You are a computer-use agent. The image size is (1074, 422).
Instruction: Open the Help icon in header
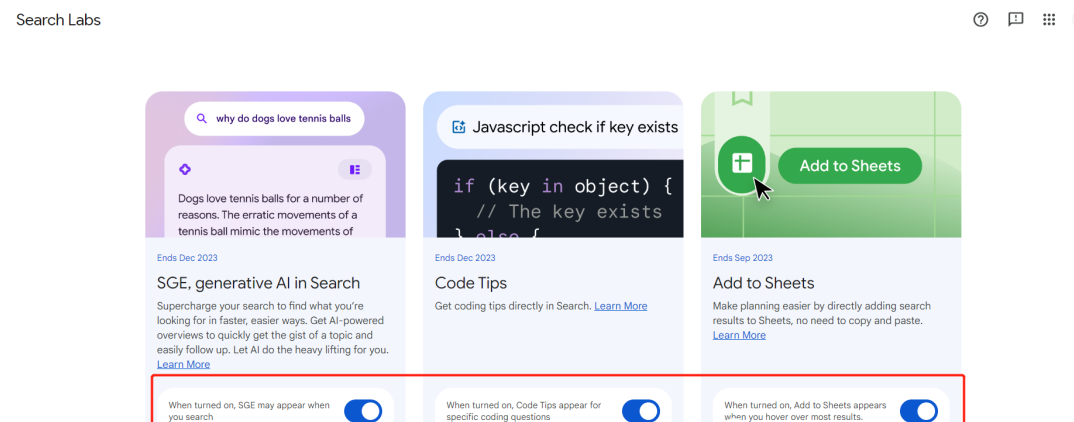(x=980, y=20)
